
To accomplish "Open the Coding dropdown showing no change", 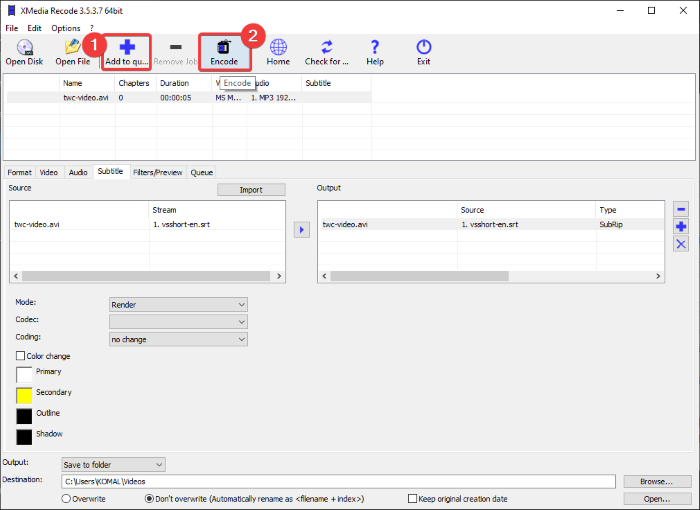I will (178, 339).
